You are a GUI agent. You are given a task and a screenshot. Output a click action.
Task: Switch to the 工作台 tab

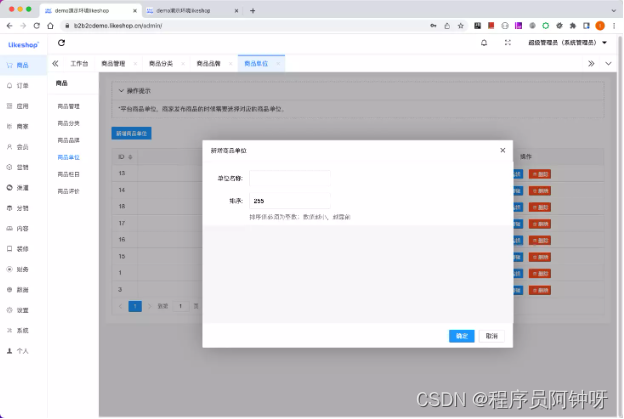coord(79,64)
